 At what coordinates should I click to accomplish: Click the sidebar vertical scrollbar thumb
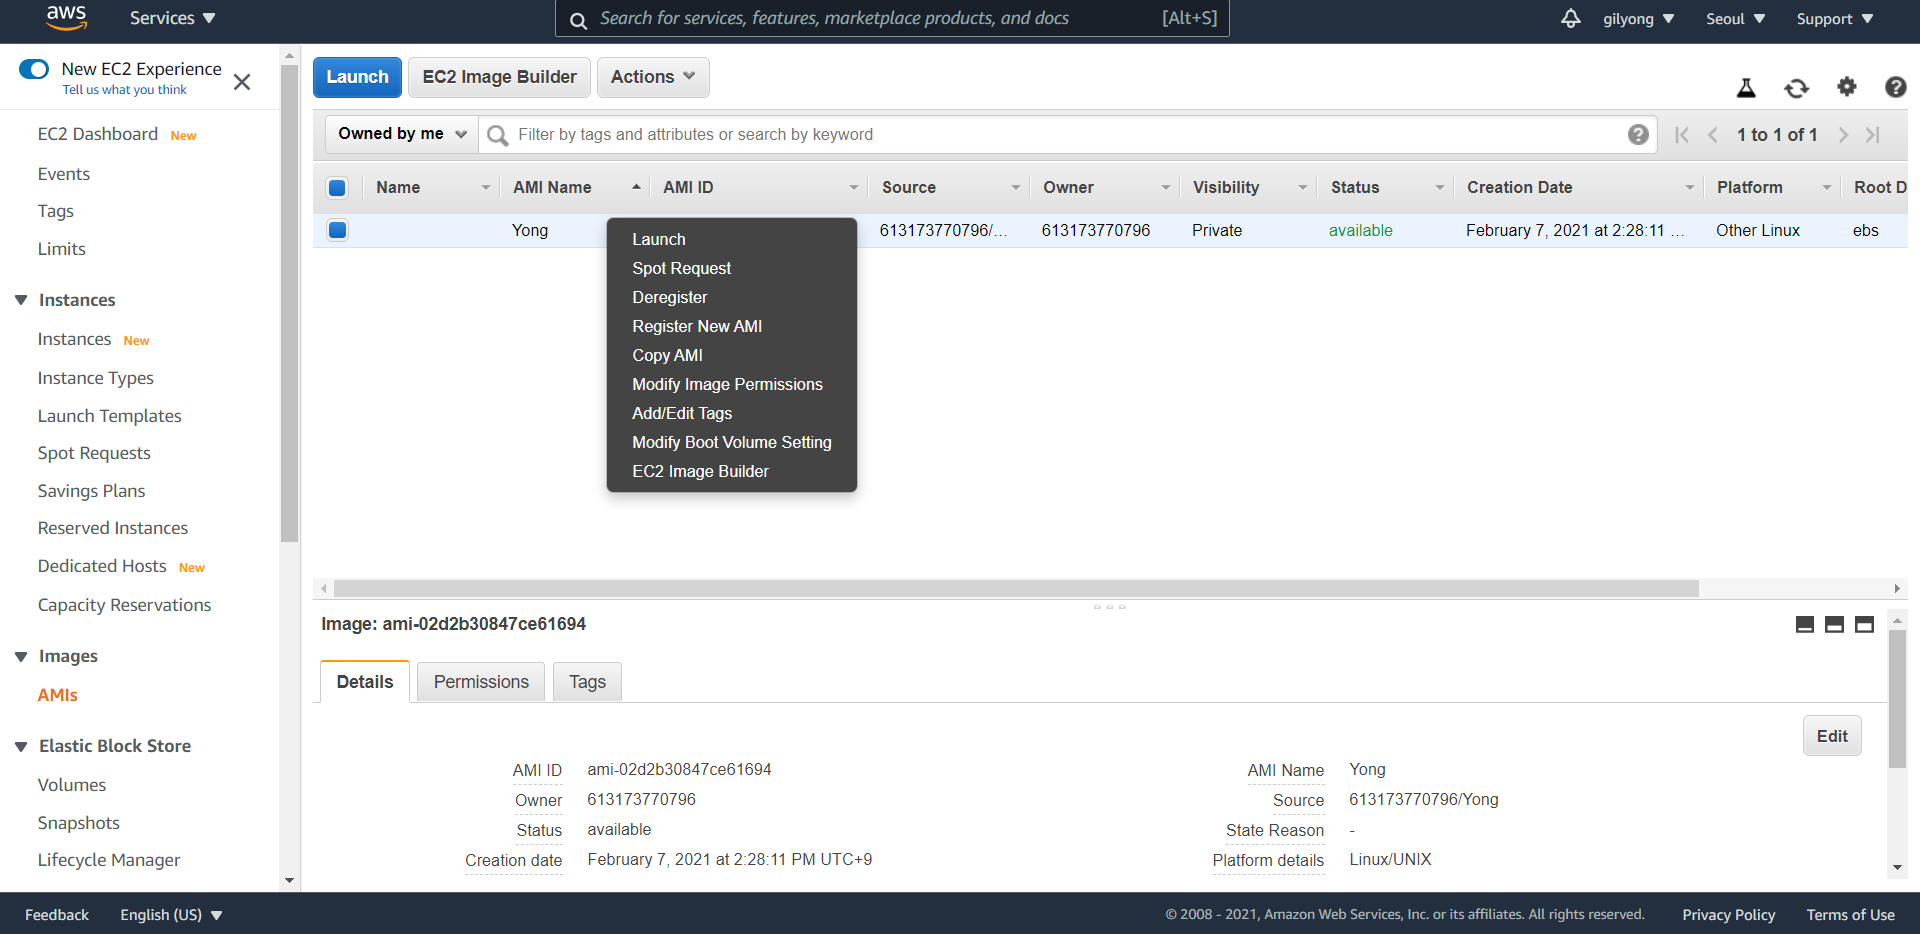(x=290, y=304)
